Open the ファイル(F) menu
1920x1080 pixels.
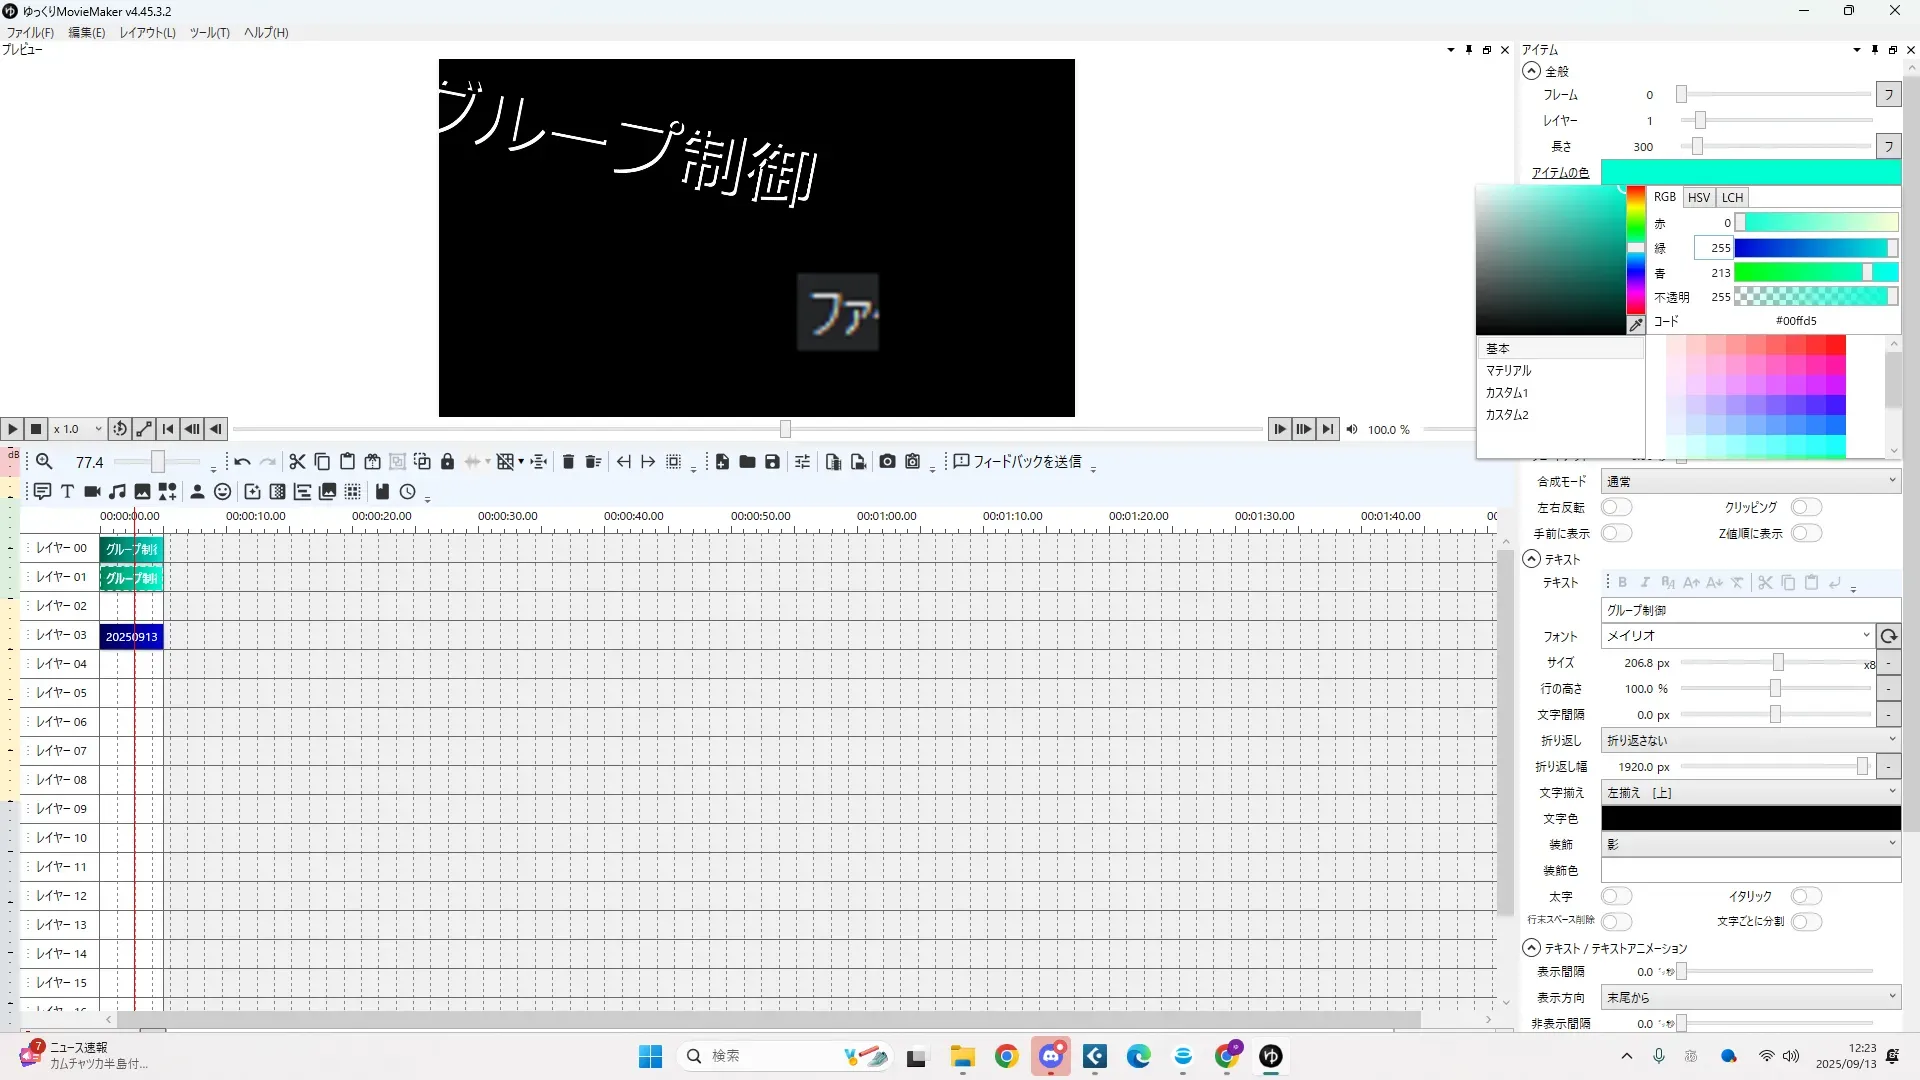[x=30, y=33]
